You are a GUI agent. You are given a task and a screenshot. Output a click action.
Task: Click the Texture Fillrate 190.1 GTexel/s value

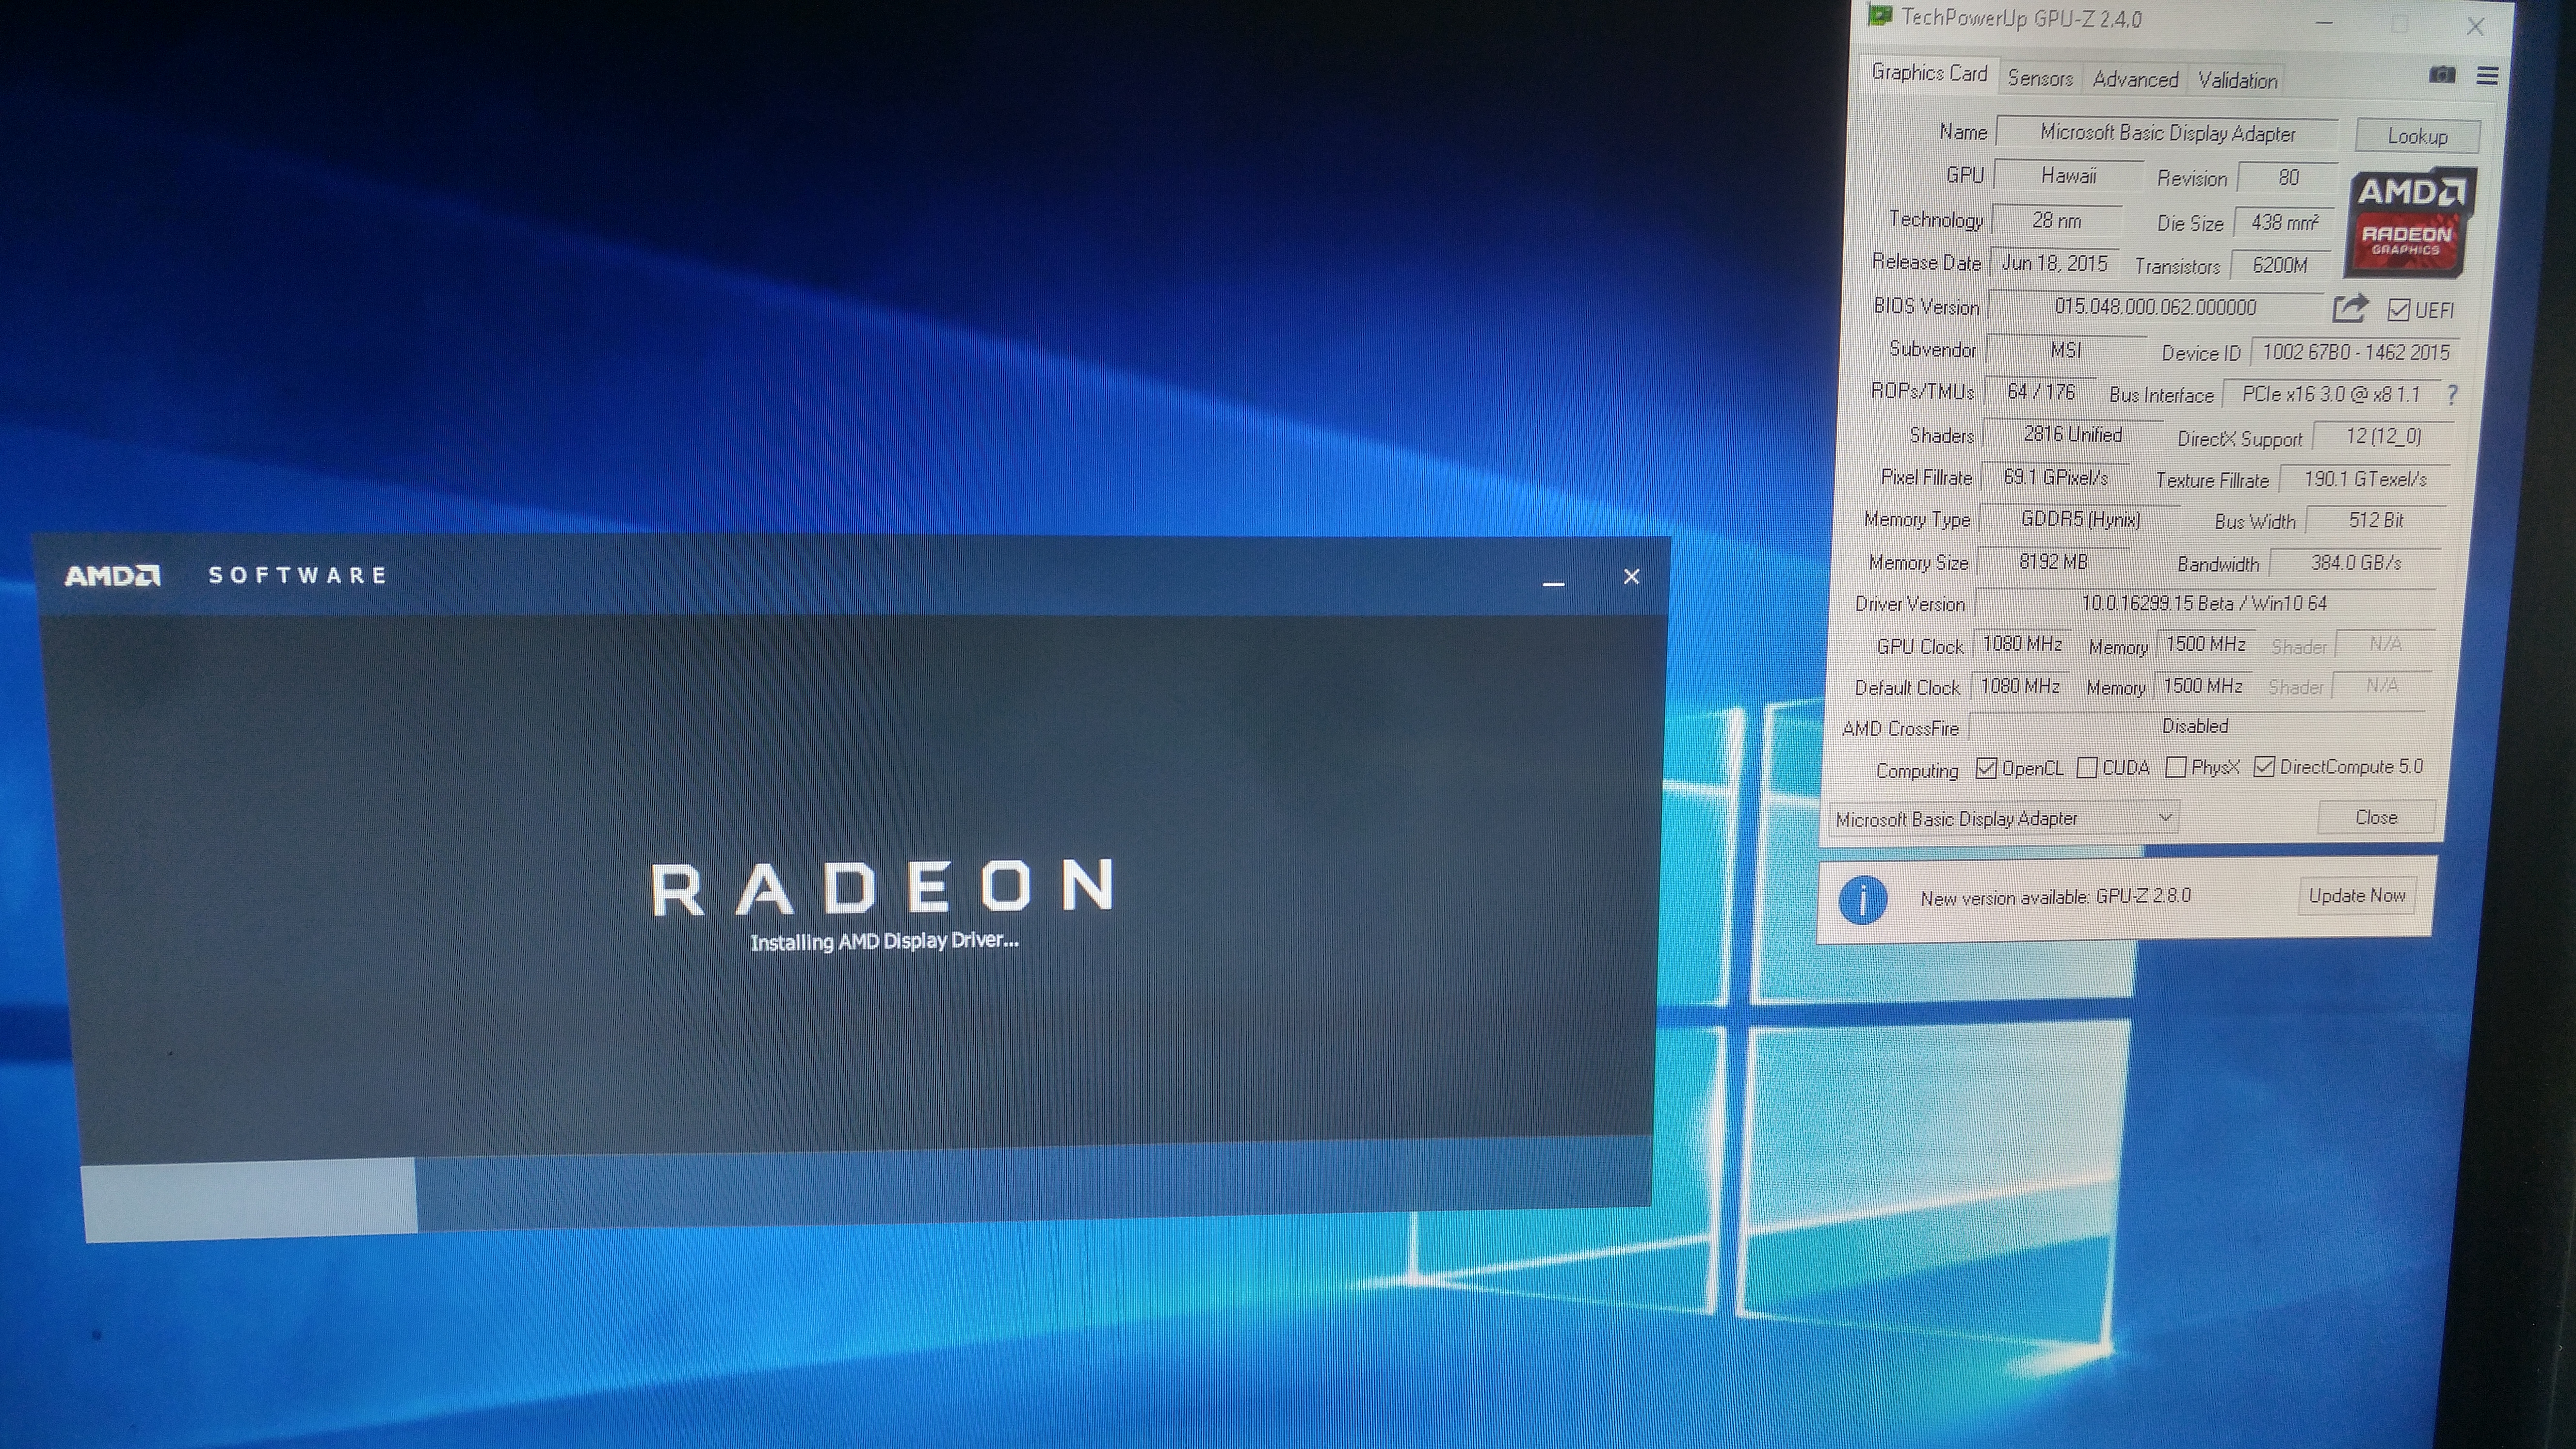coord(2365,479)
